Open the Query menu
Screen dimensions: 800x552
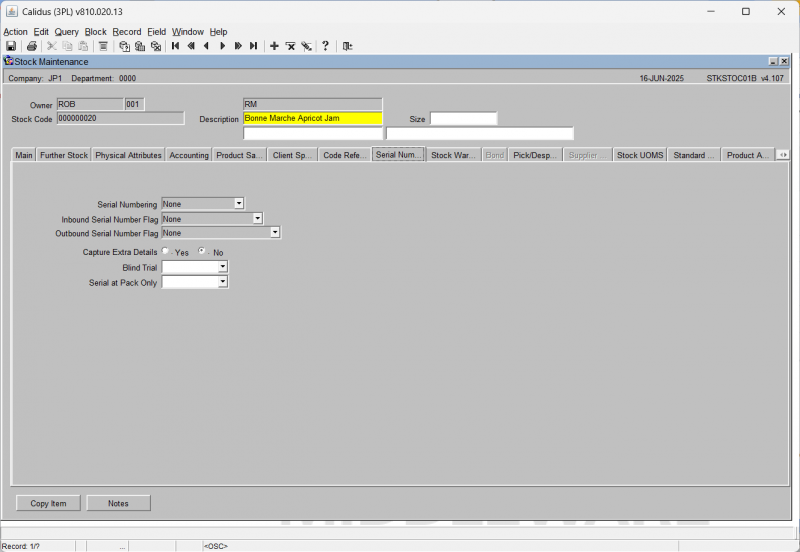click(67, 32)
